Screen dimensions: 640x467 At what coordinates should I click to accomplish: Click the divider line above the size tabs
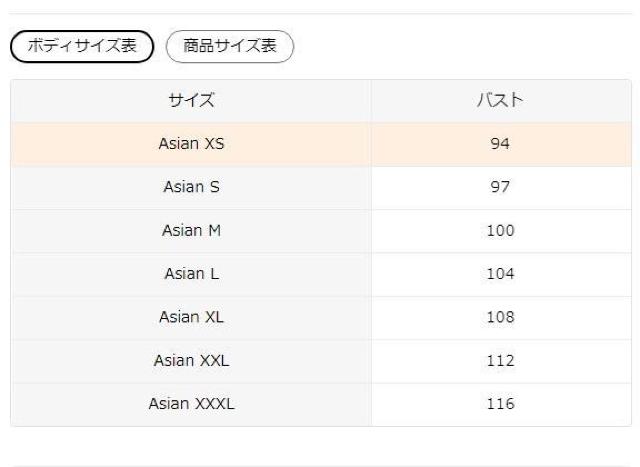(320, 13)
